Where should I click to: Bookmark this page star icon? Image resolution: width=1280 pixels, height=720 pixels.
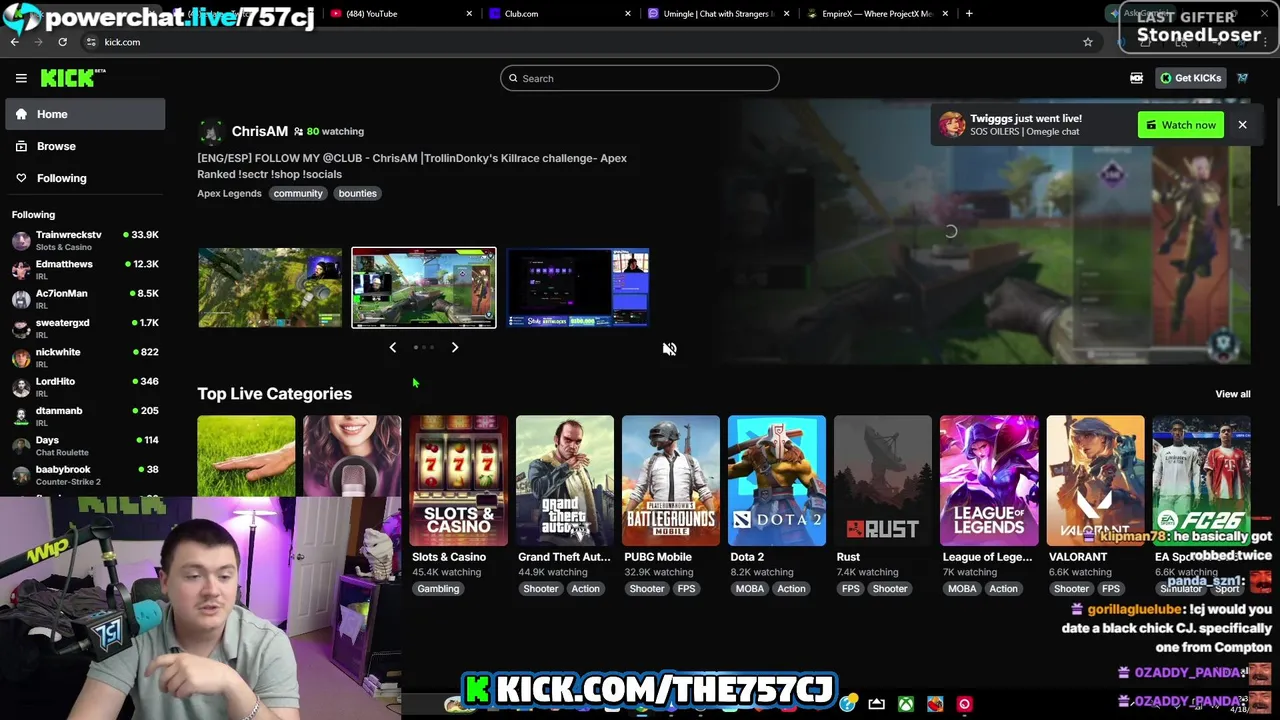[1088, 42]
